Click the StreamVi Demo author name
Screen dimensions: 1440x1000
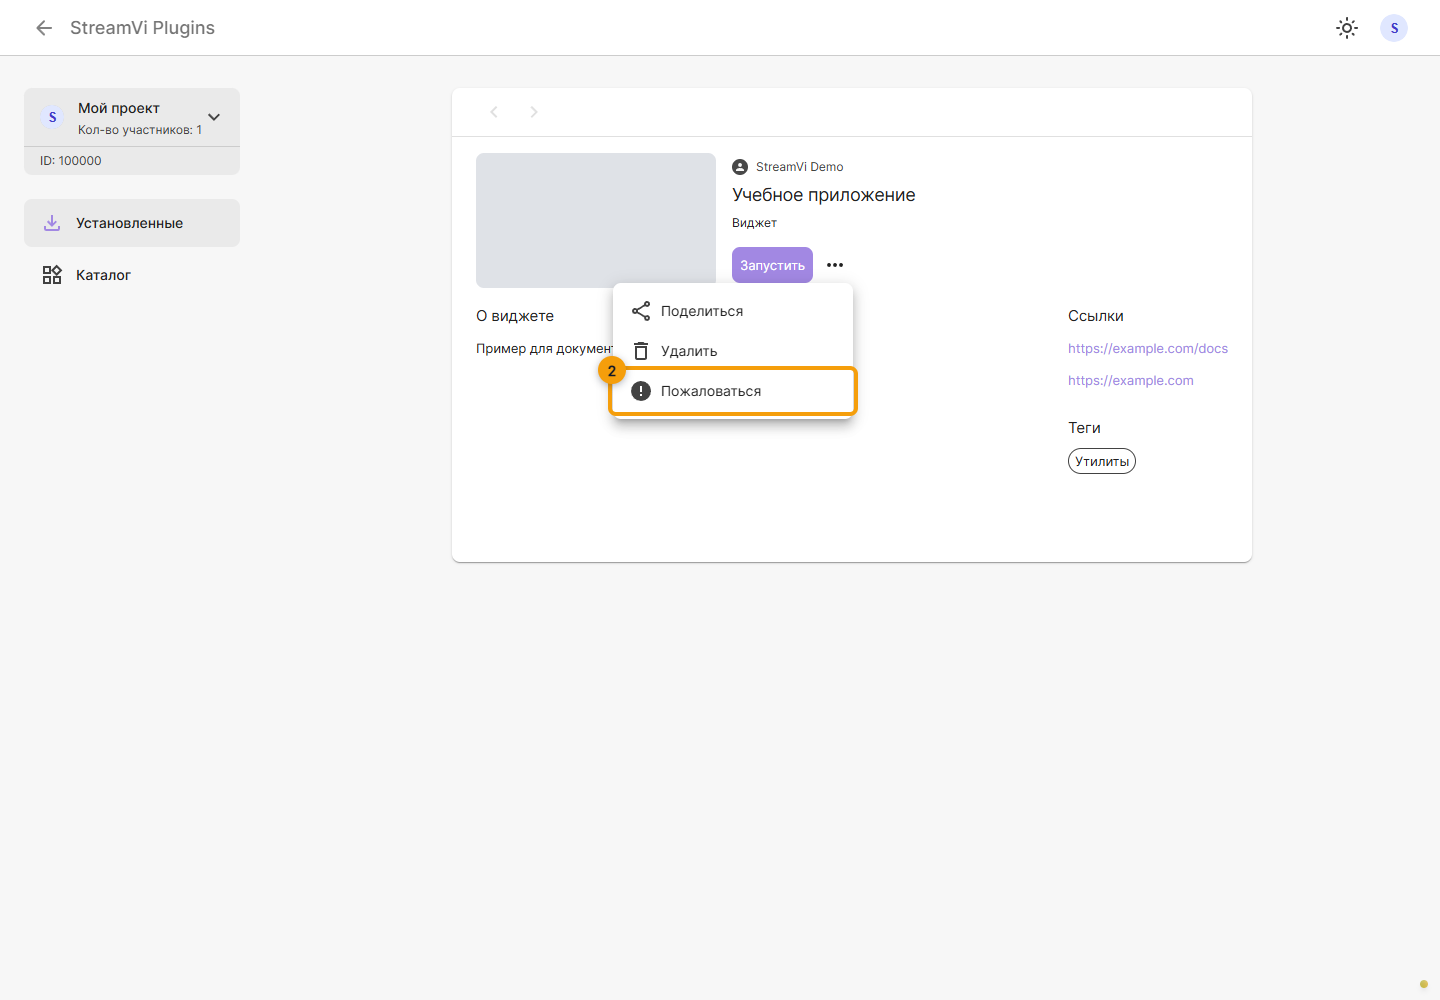(800, 167)
